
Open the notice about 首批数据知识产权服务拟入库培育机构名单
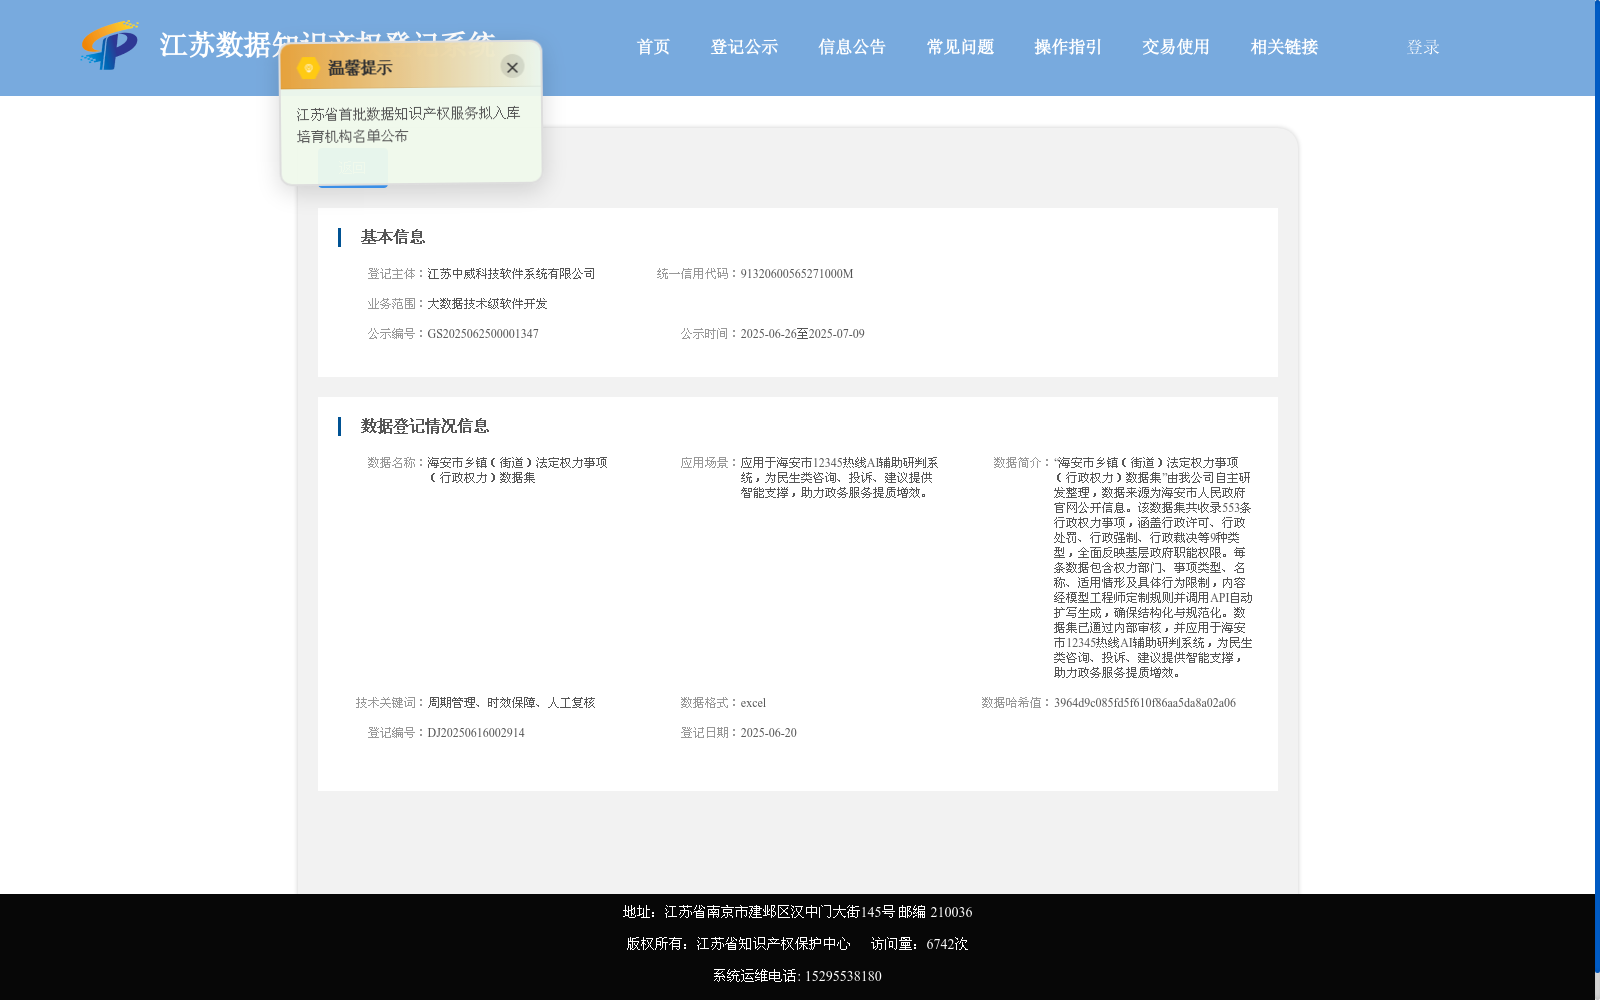[408, 125]
